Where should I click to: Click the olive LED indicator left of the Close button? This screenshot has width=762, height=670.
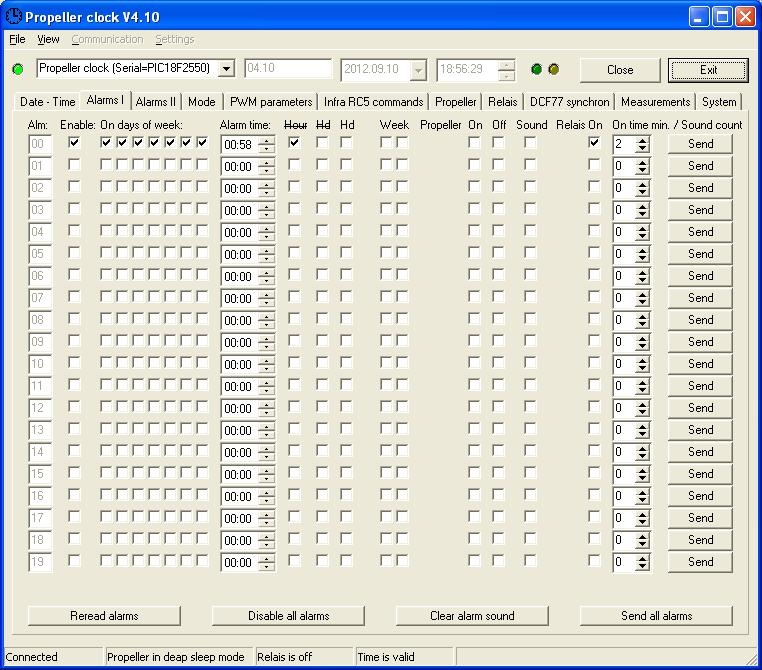554,69
